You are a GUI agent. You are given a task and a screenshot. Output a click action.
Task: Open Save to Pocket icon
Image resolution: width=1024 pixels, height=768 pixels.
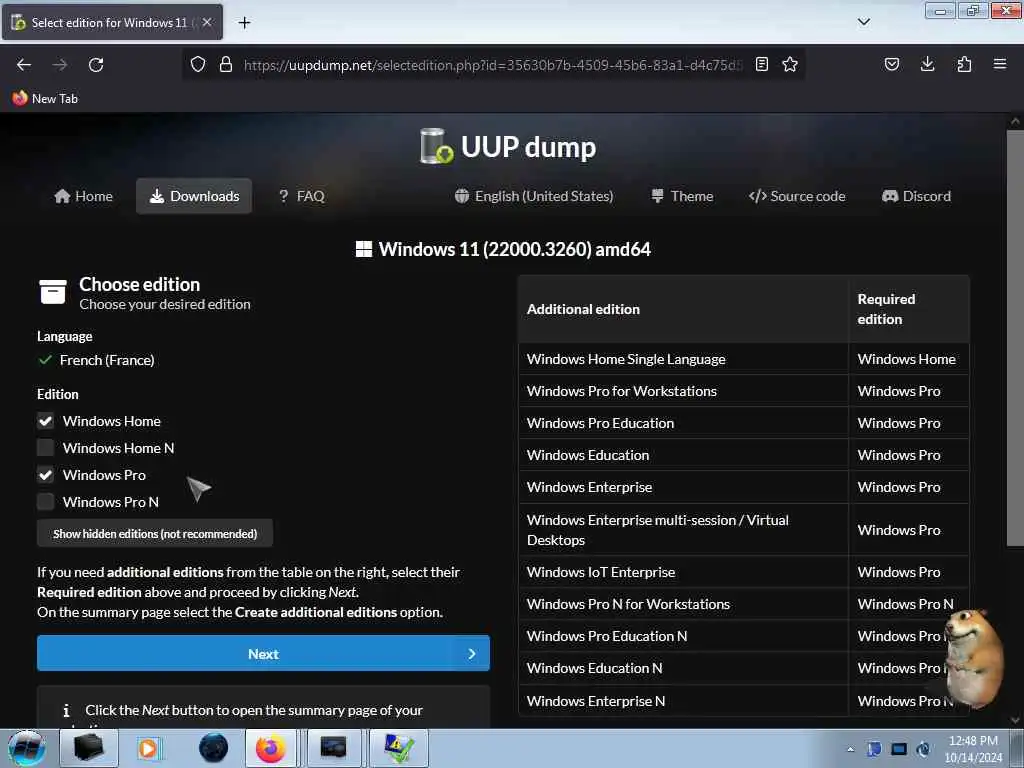[x=891, y=64]
